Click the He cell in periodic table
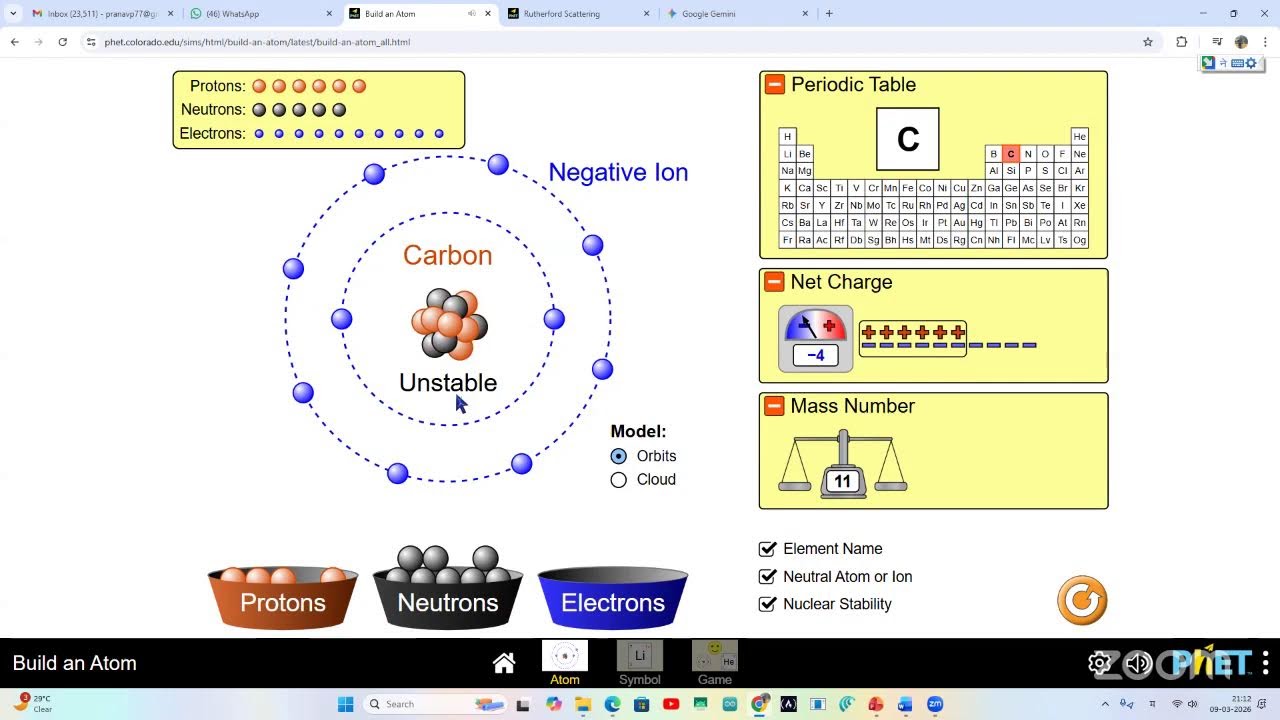 pos(1080,137)
